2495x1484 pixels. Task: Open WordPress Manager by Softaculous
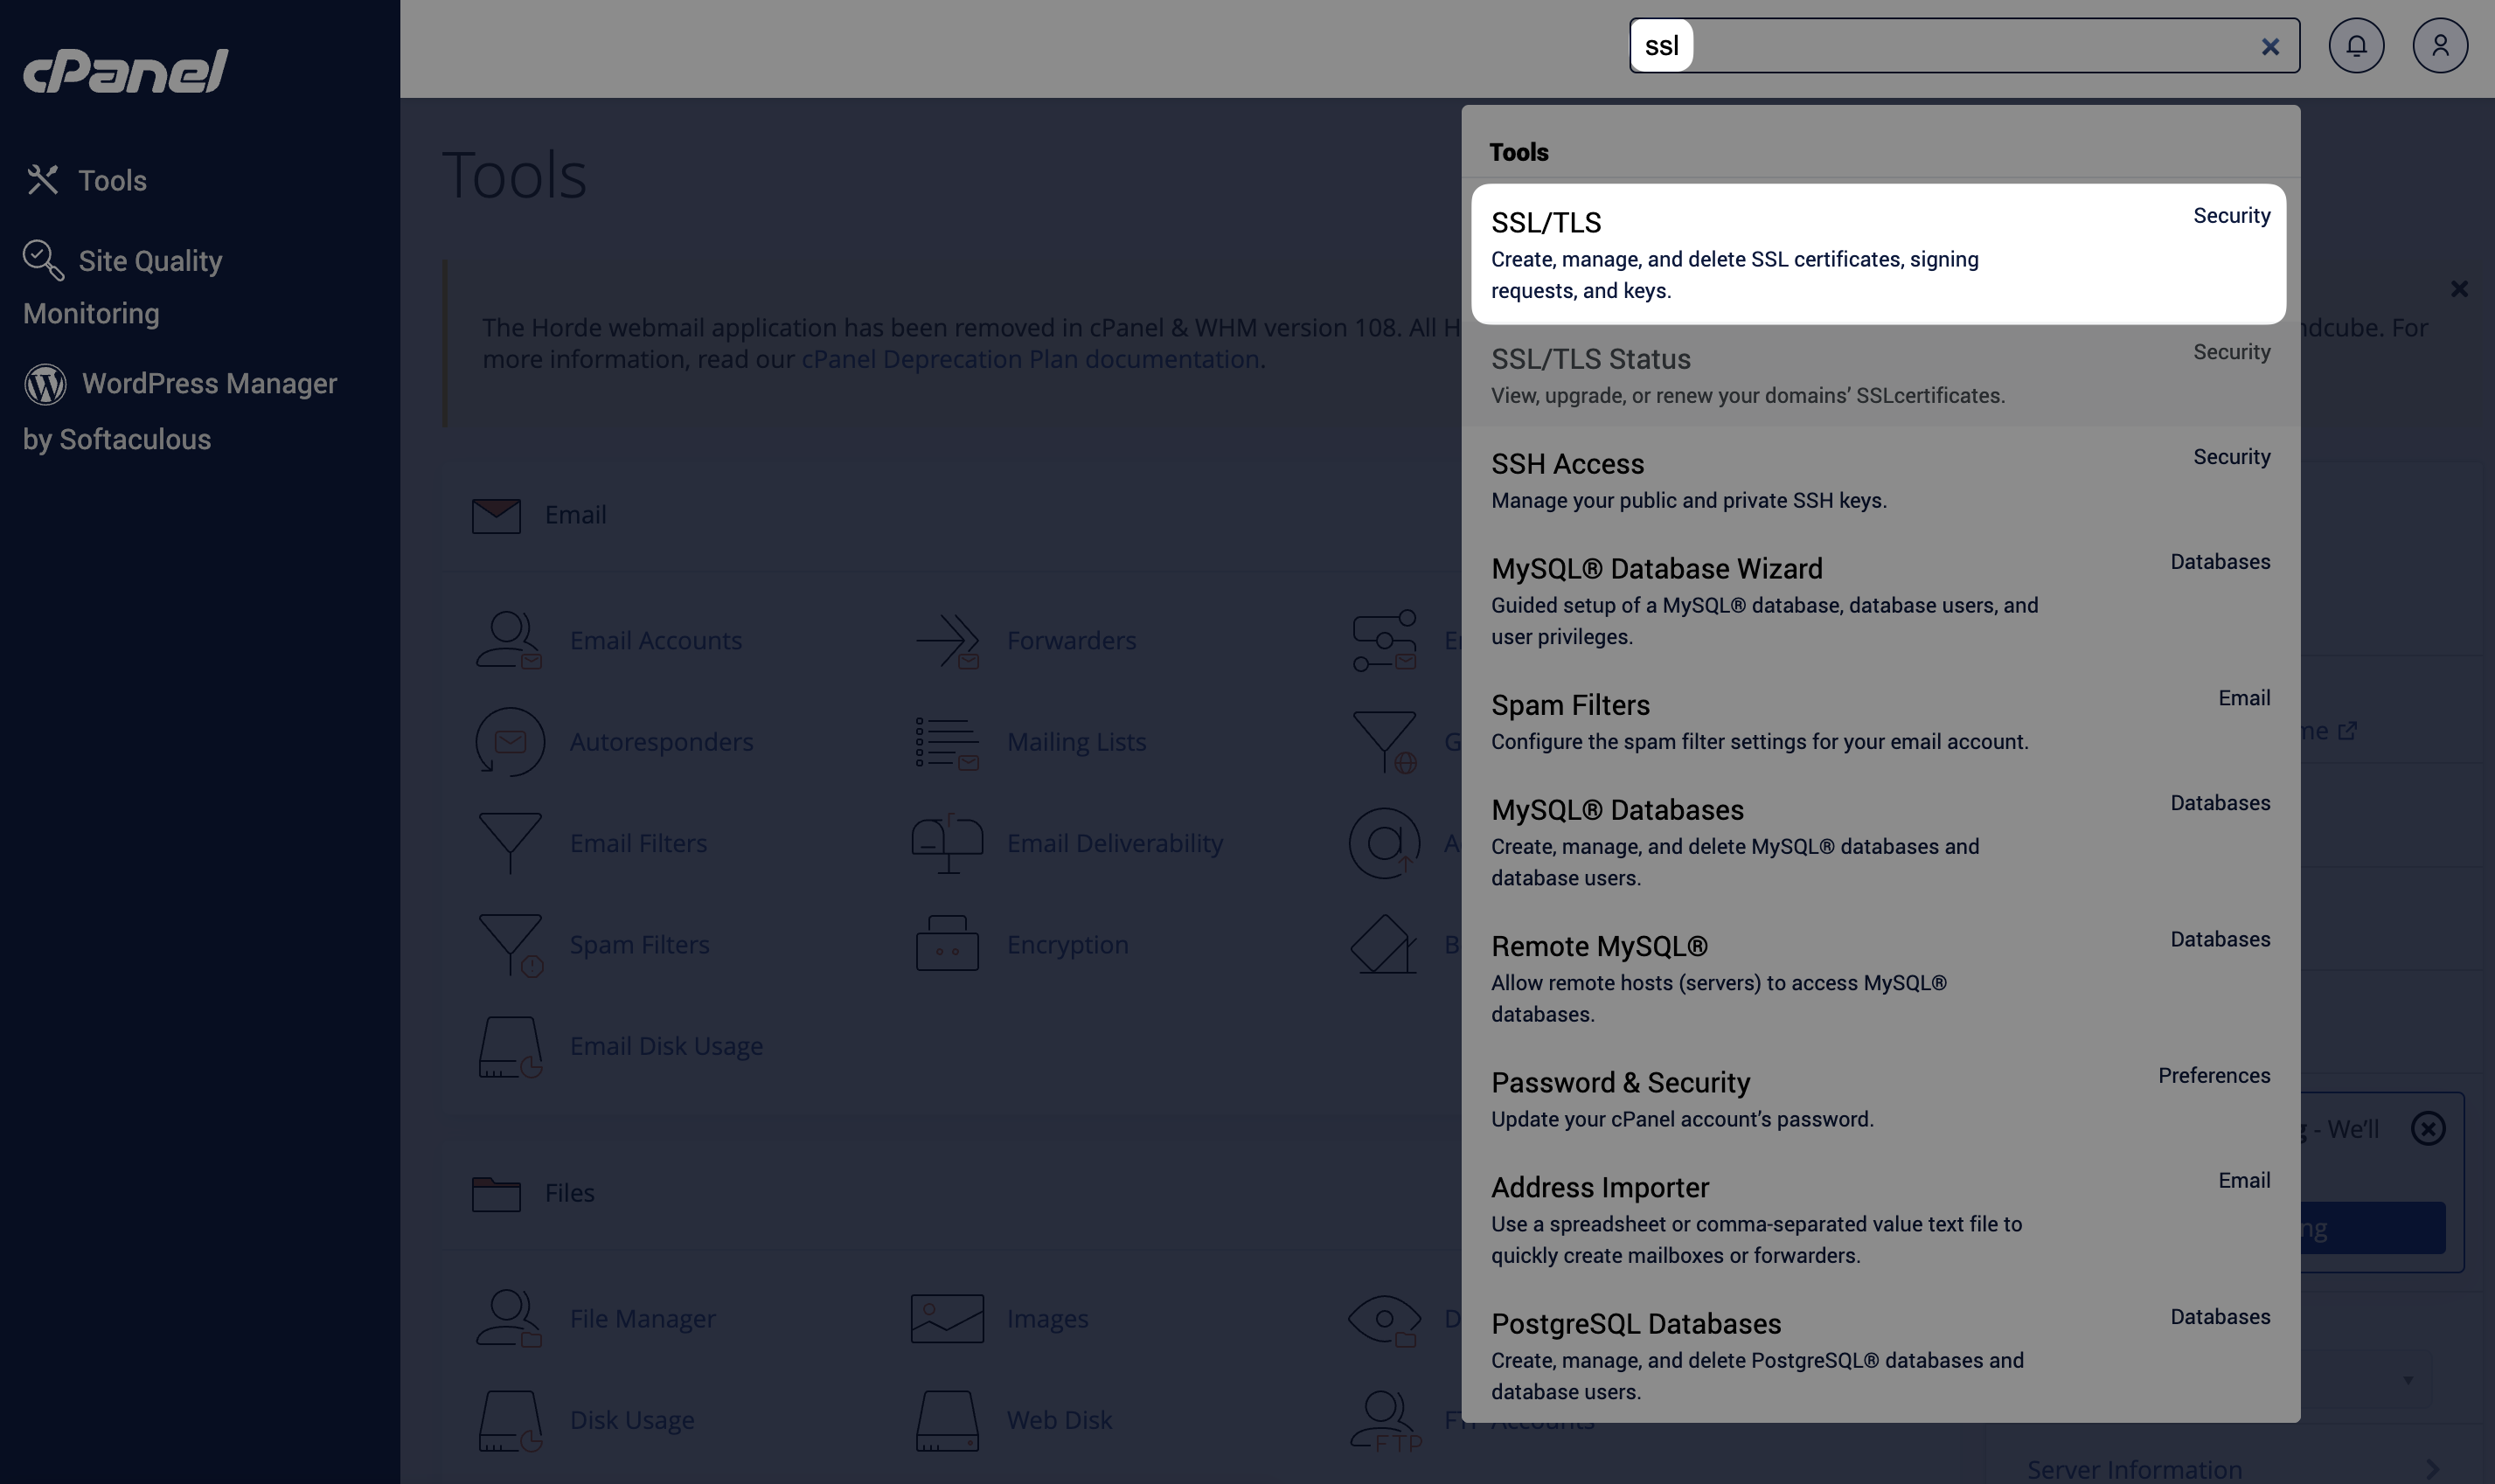180,411
